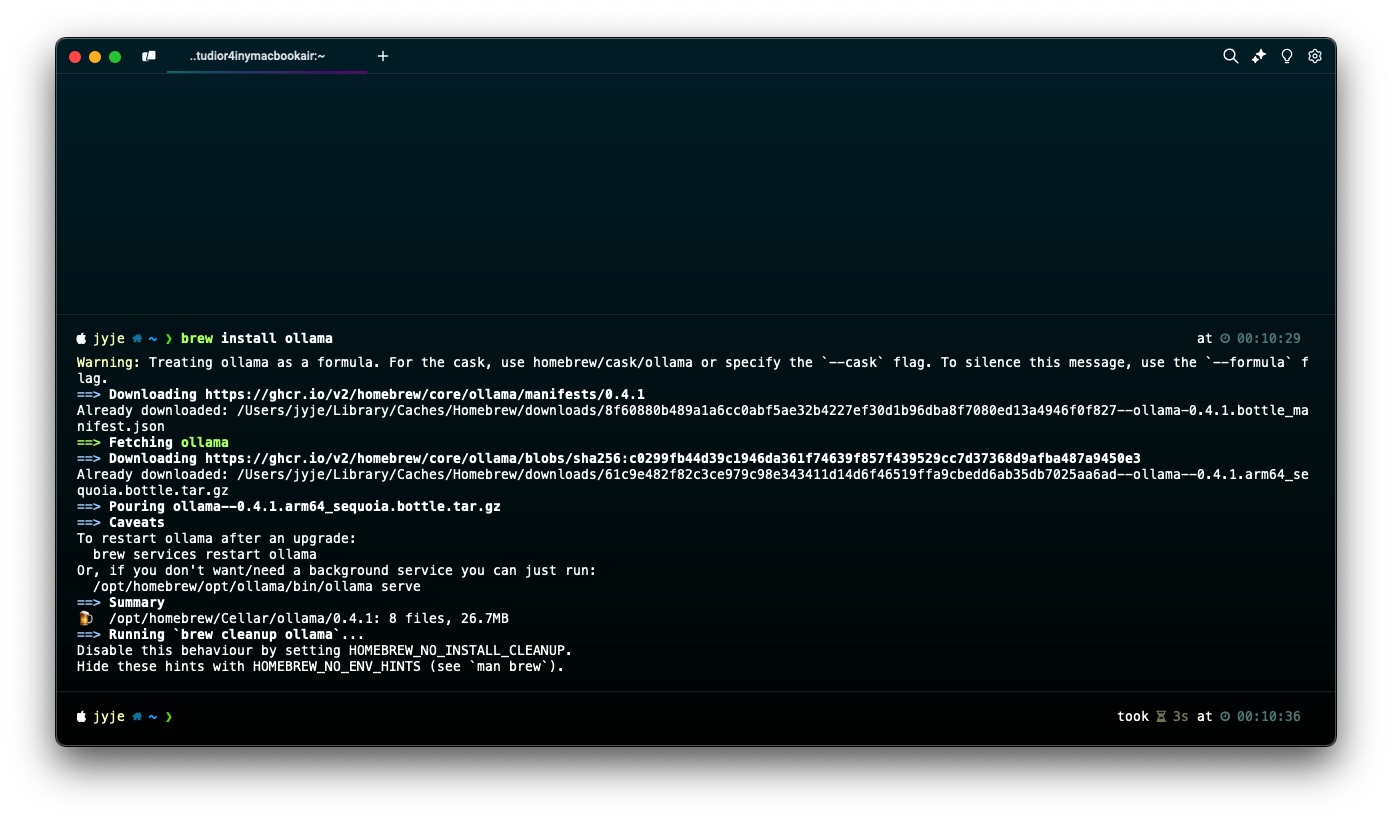
Task: Open the tabs panel icon left of the tab
Action: pyautogui.click(x=149, y=56)
